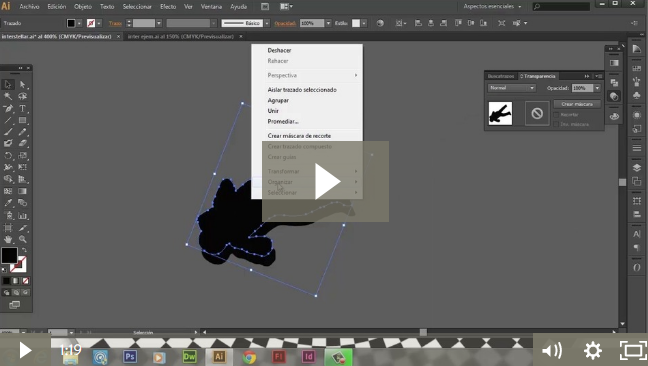The height and width of the screenshot is (366, 648).
Task: Open the Archivo menu
Action: coord(29,7)
